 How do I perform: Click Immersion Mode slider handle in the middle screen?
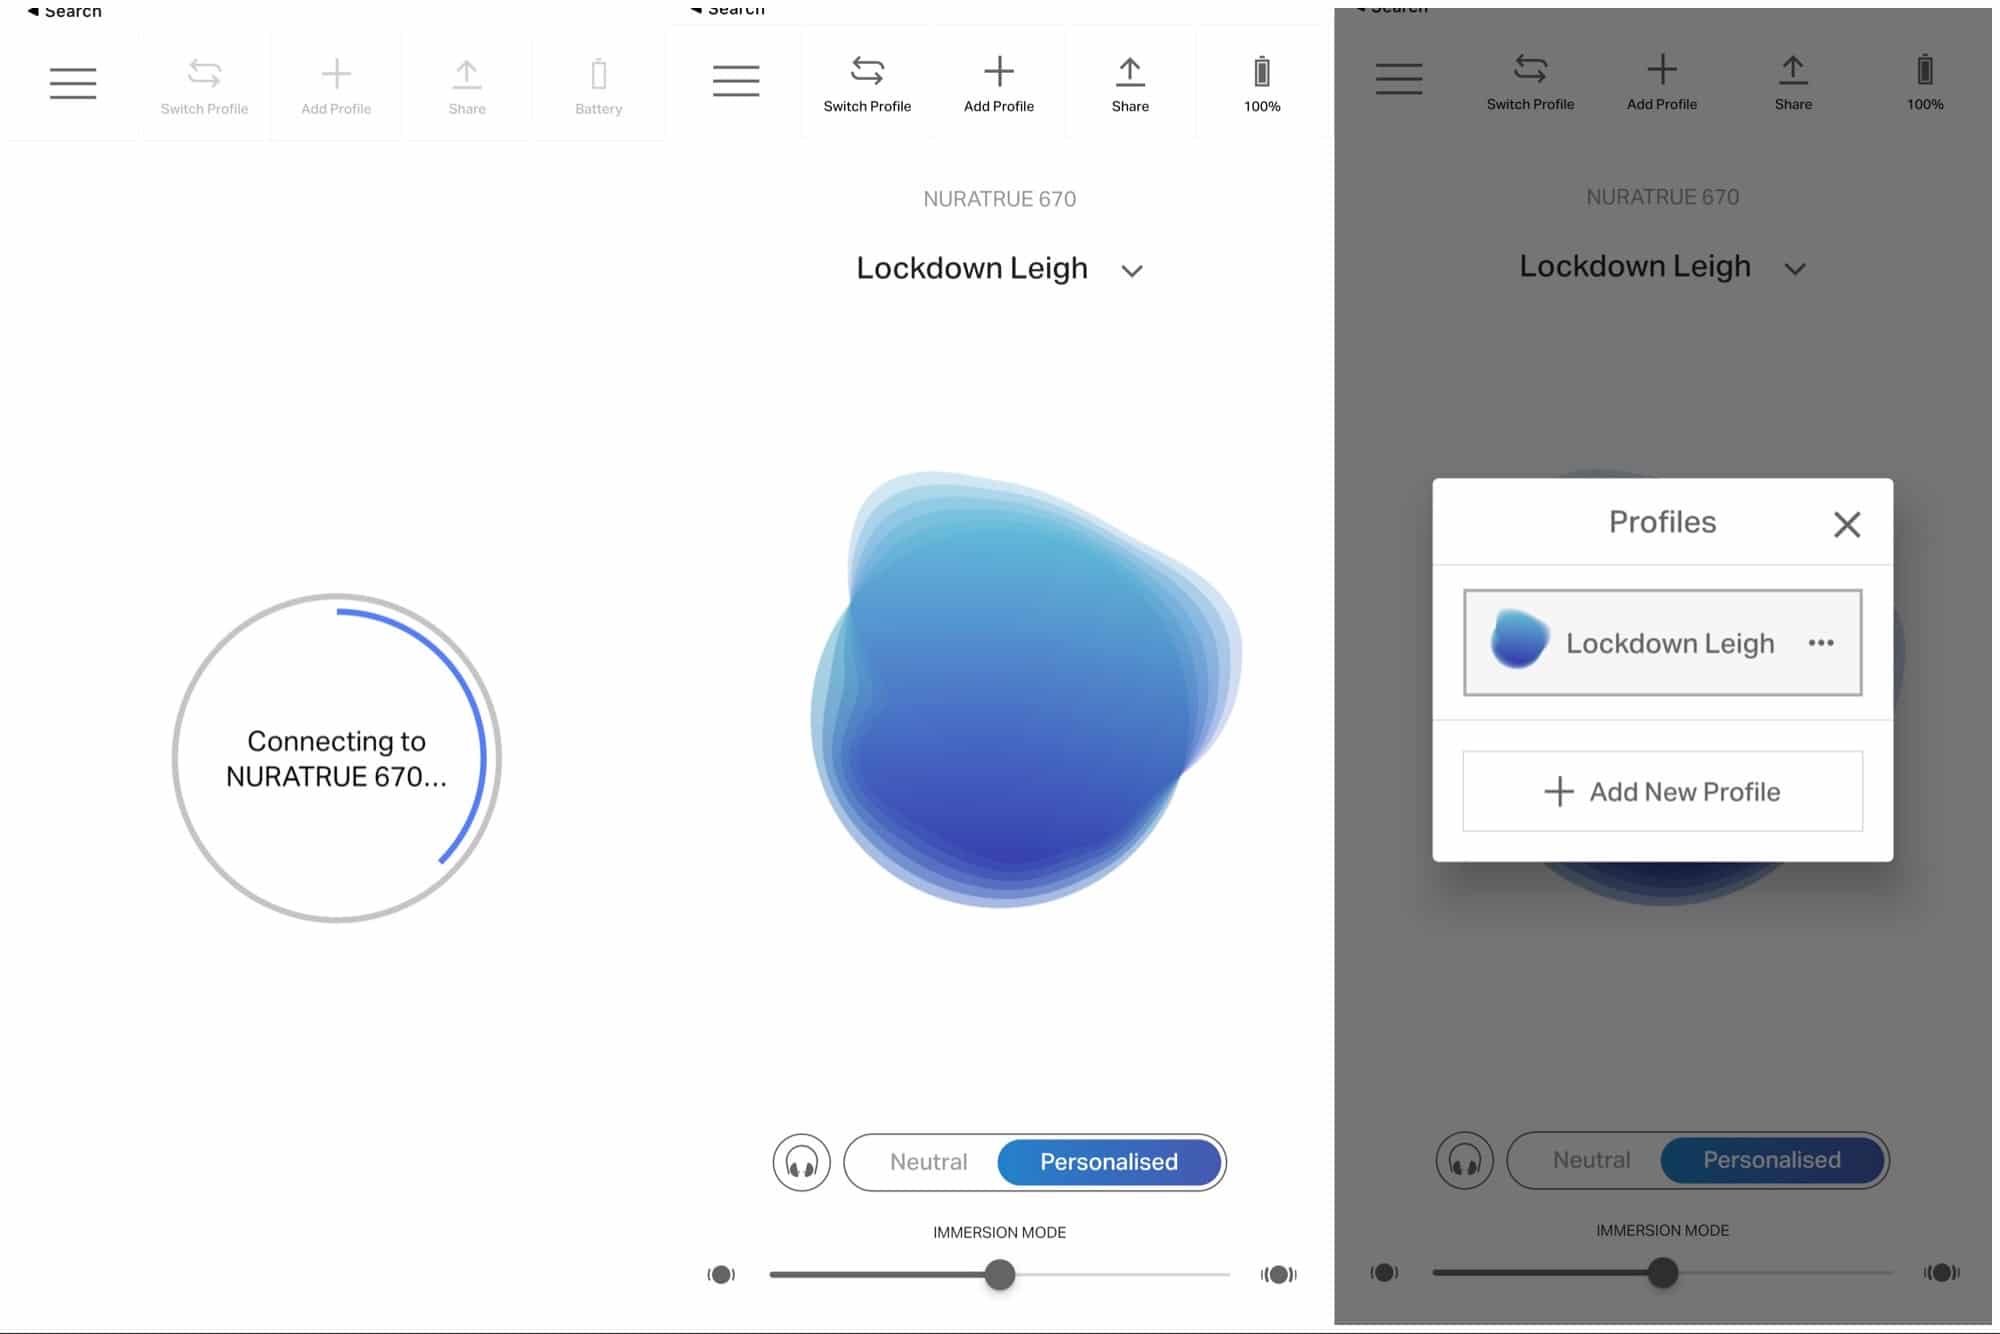pyautogui.click(x=999, y=1274)
